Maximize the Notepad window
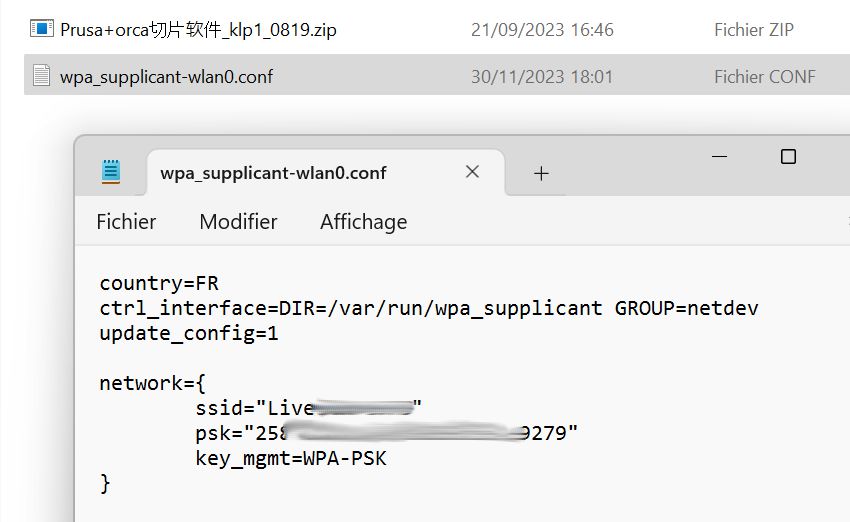The image size is (850, 522). pos(788,157)
